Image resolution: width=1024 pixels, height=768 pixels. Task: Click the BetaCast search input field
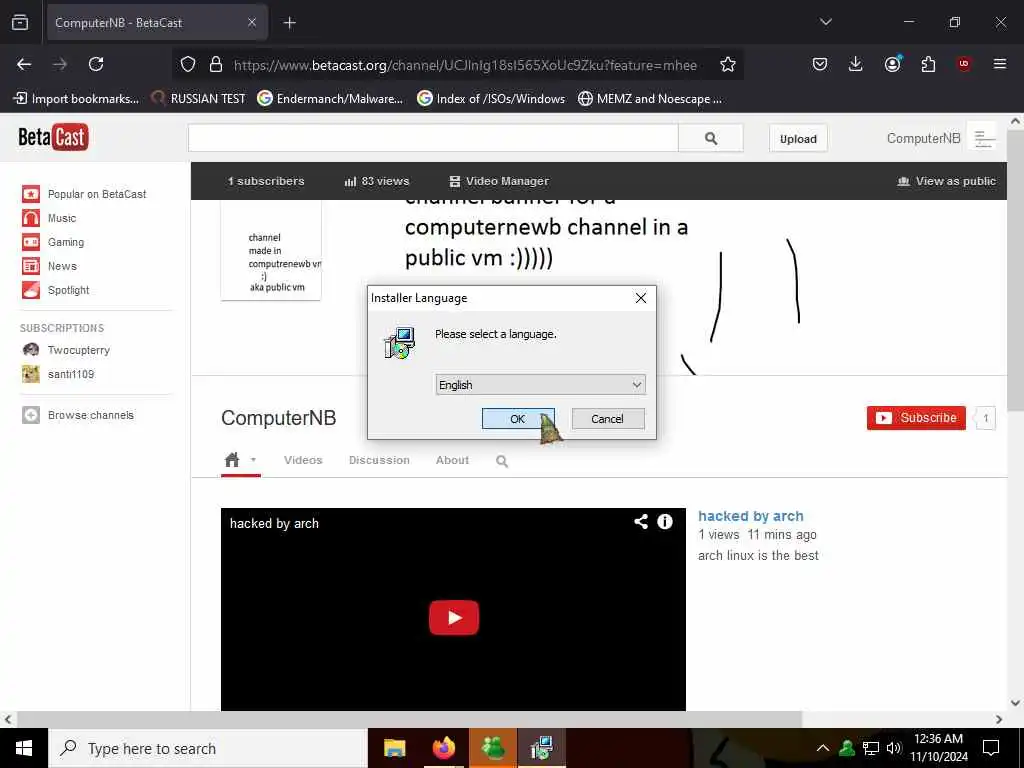click(434, 138)
